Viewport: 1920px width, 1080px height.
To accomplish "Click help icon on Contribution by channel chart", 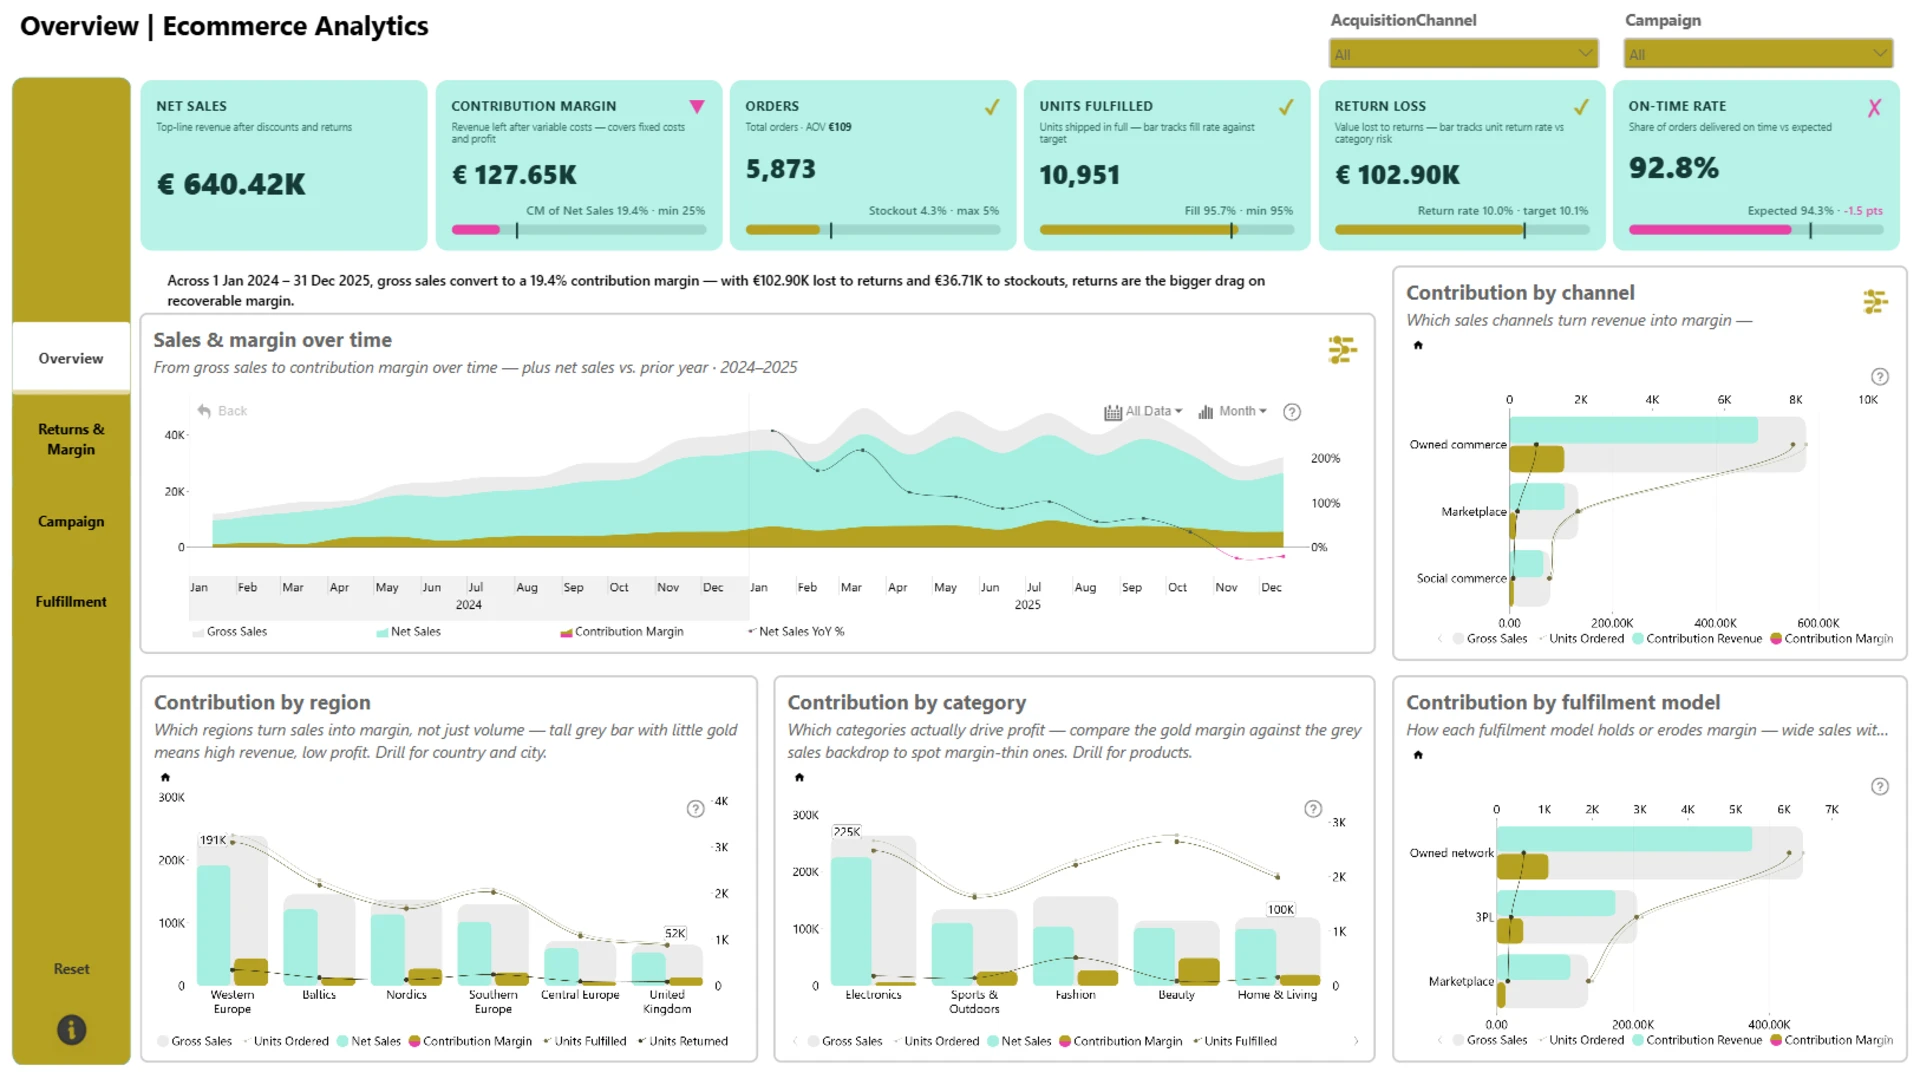I will [1880, 377].
